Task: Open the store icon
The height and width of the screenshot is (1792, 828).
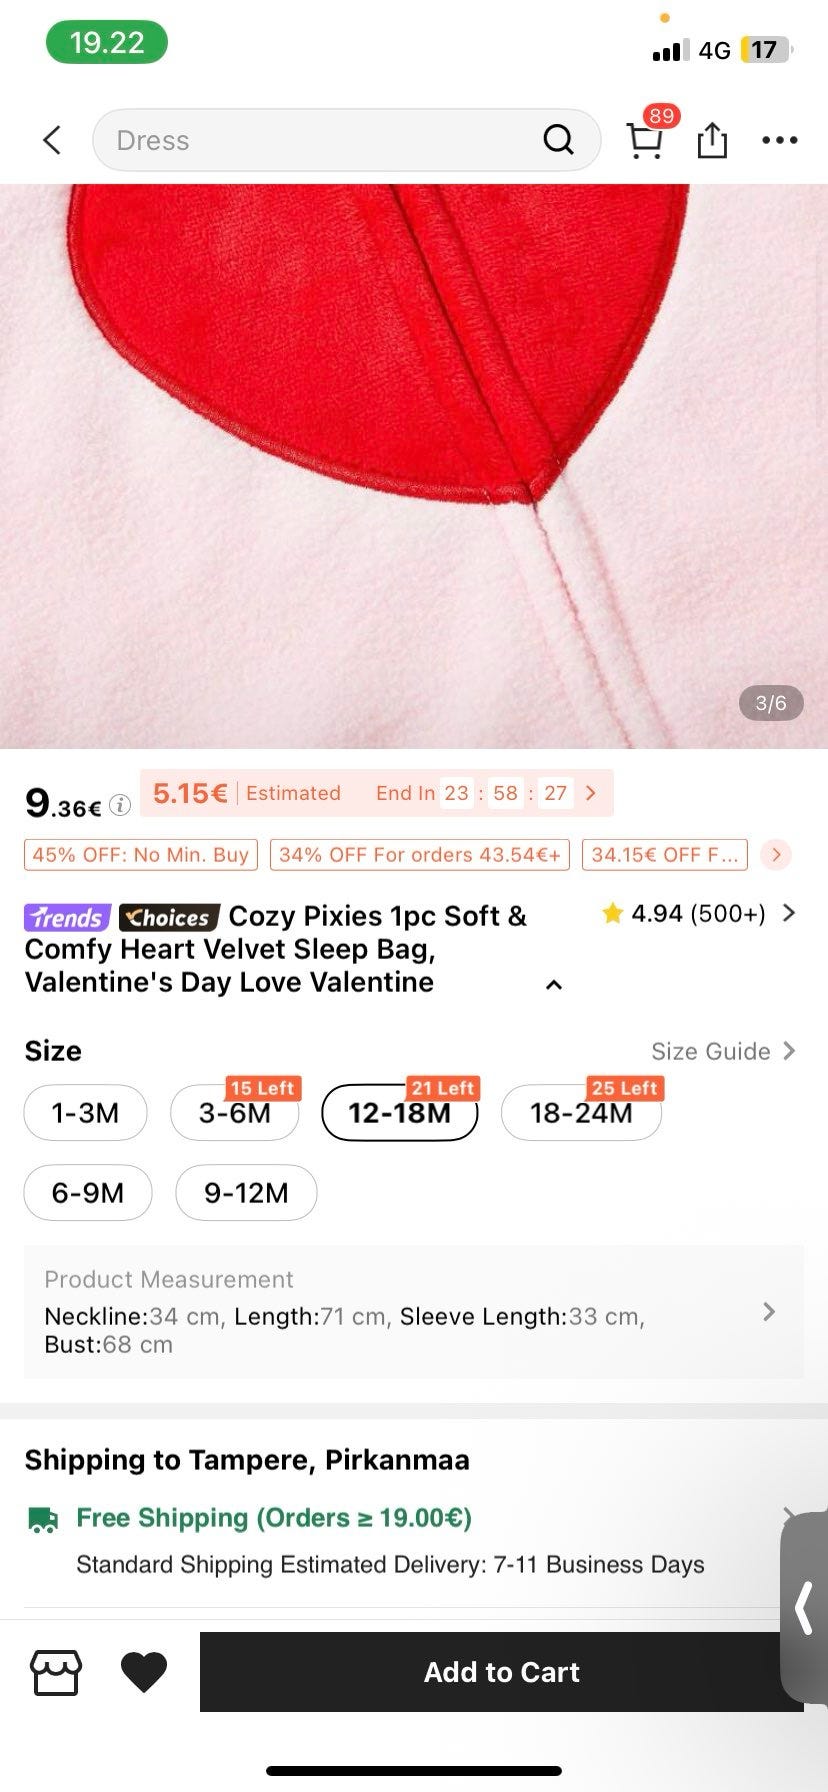Action: pyautogui.click(x=56, y=1672)
